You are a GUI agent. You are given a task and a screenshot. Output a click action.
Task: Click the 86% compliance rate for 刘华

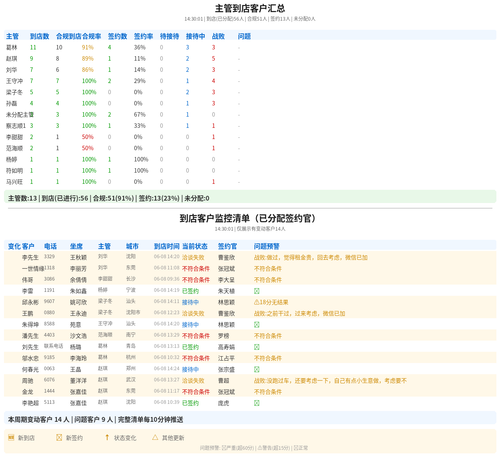coord(88,70)
